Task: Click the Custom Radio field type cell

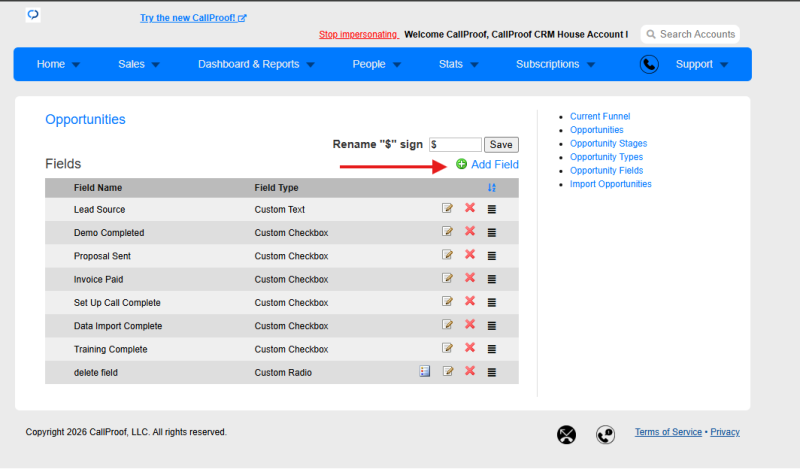Action: 283,373
